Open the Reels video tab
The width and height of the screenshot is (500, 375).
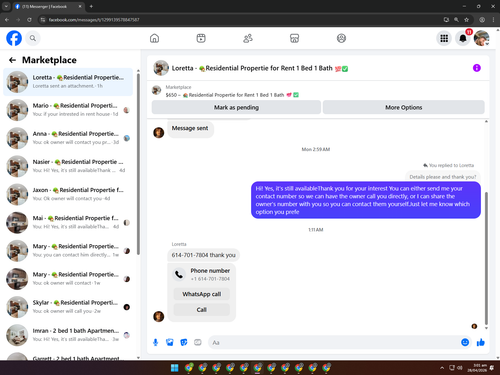(201, 38)
